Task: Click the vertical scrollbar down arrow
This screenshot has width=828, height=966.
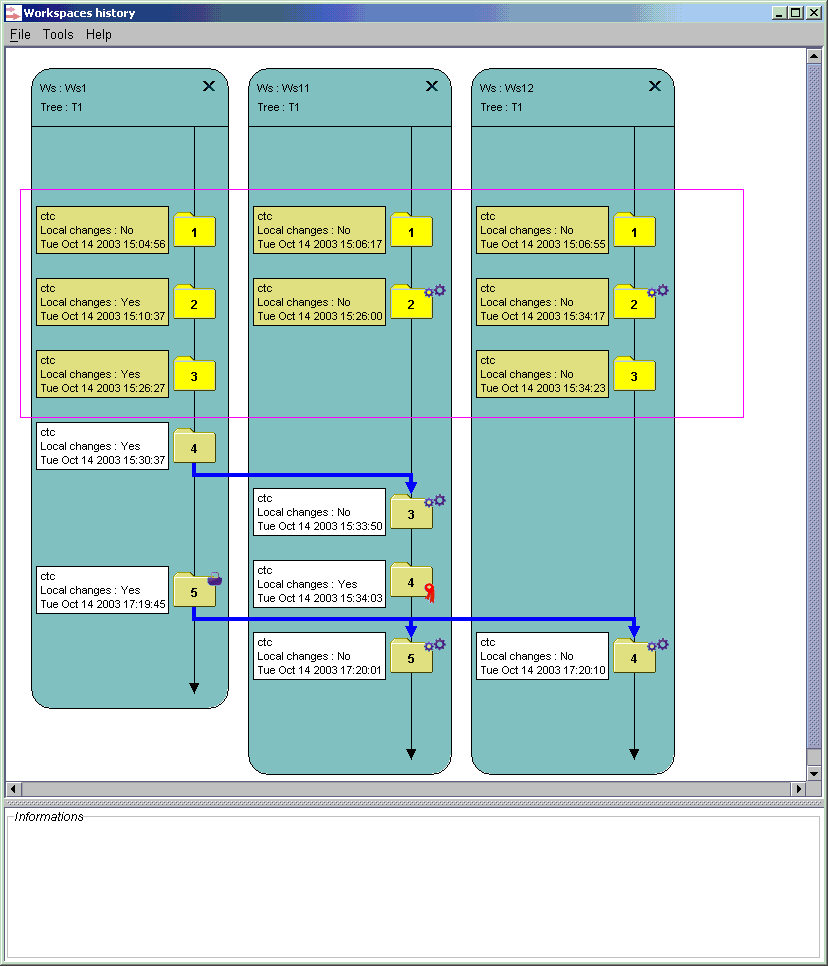Action: tap(813, 773)
